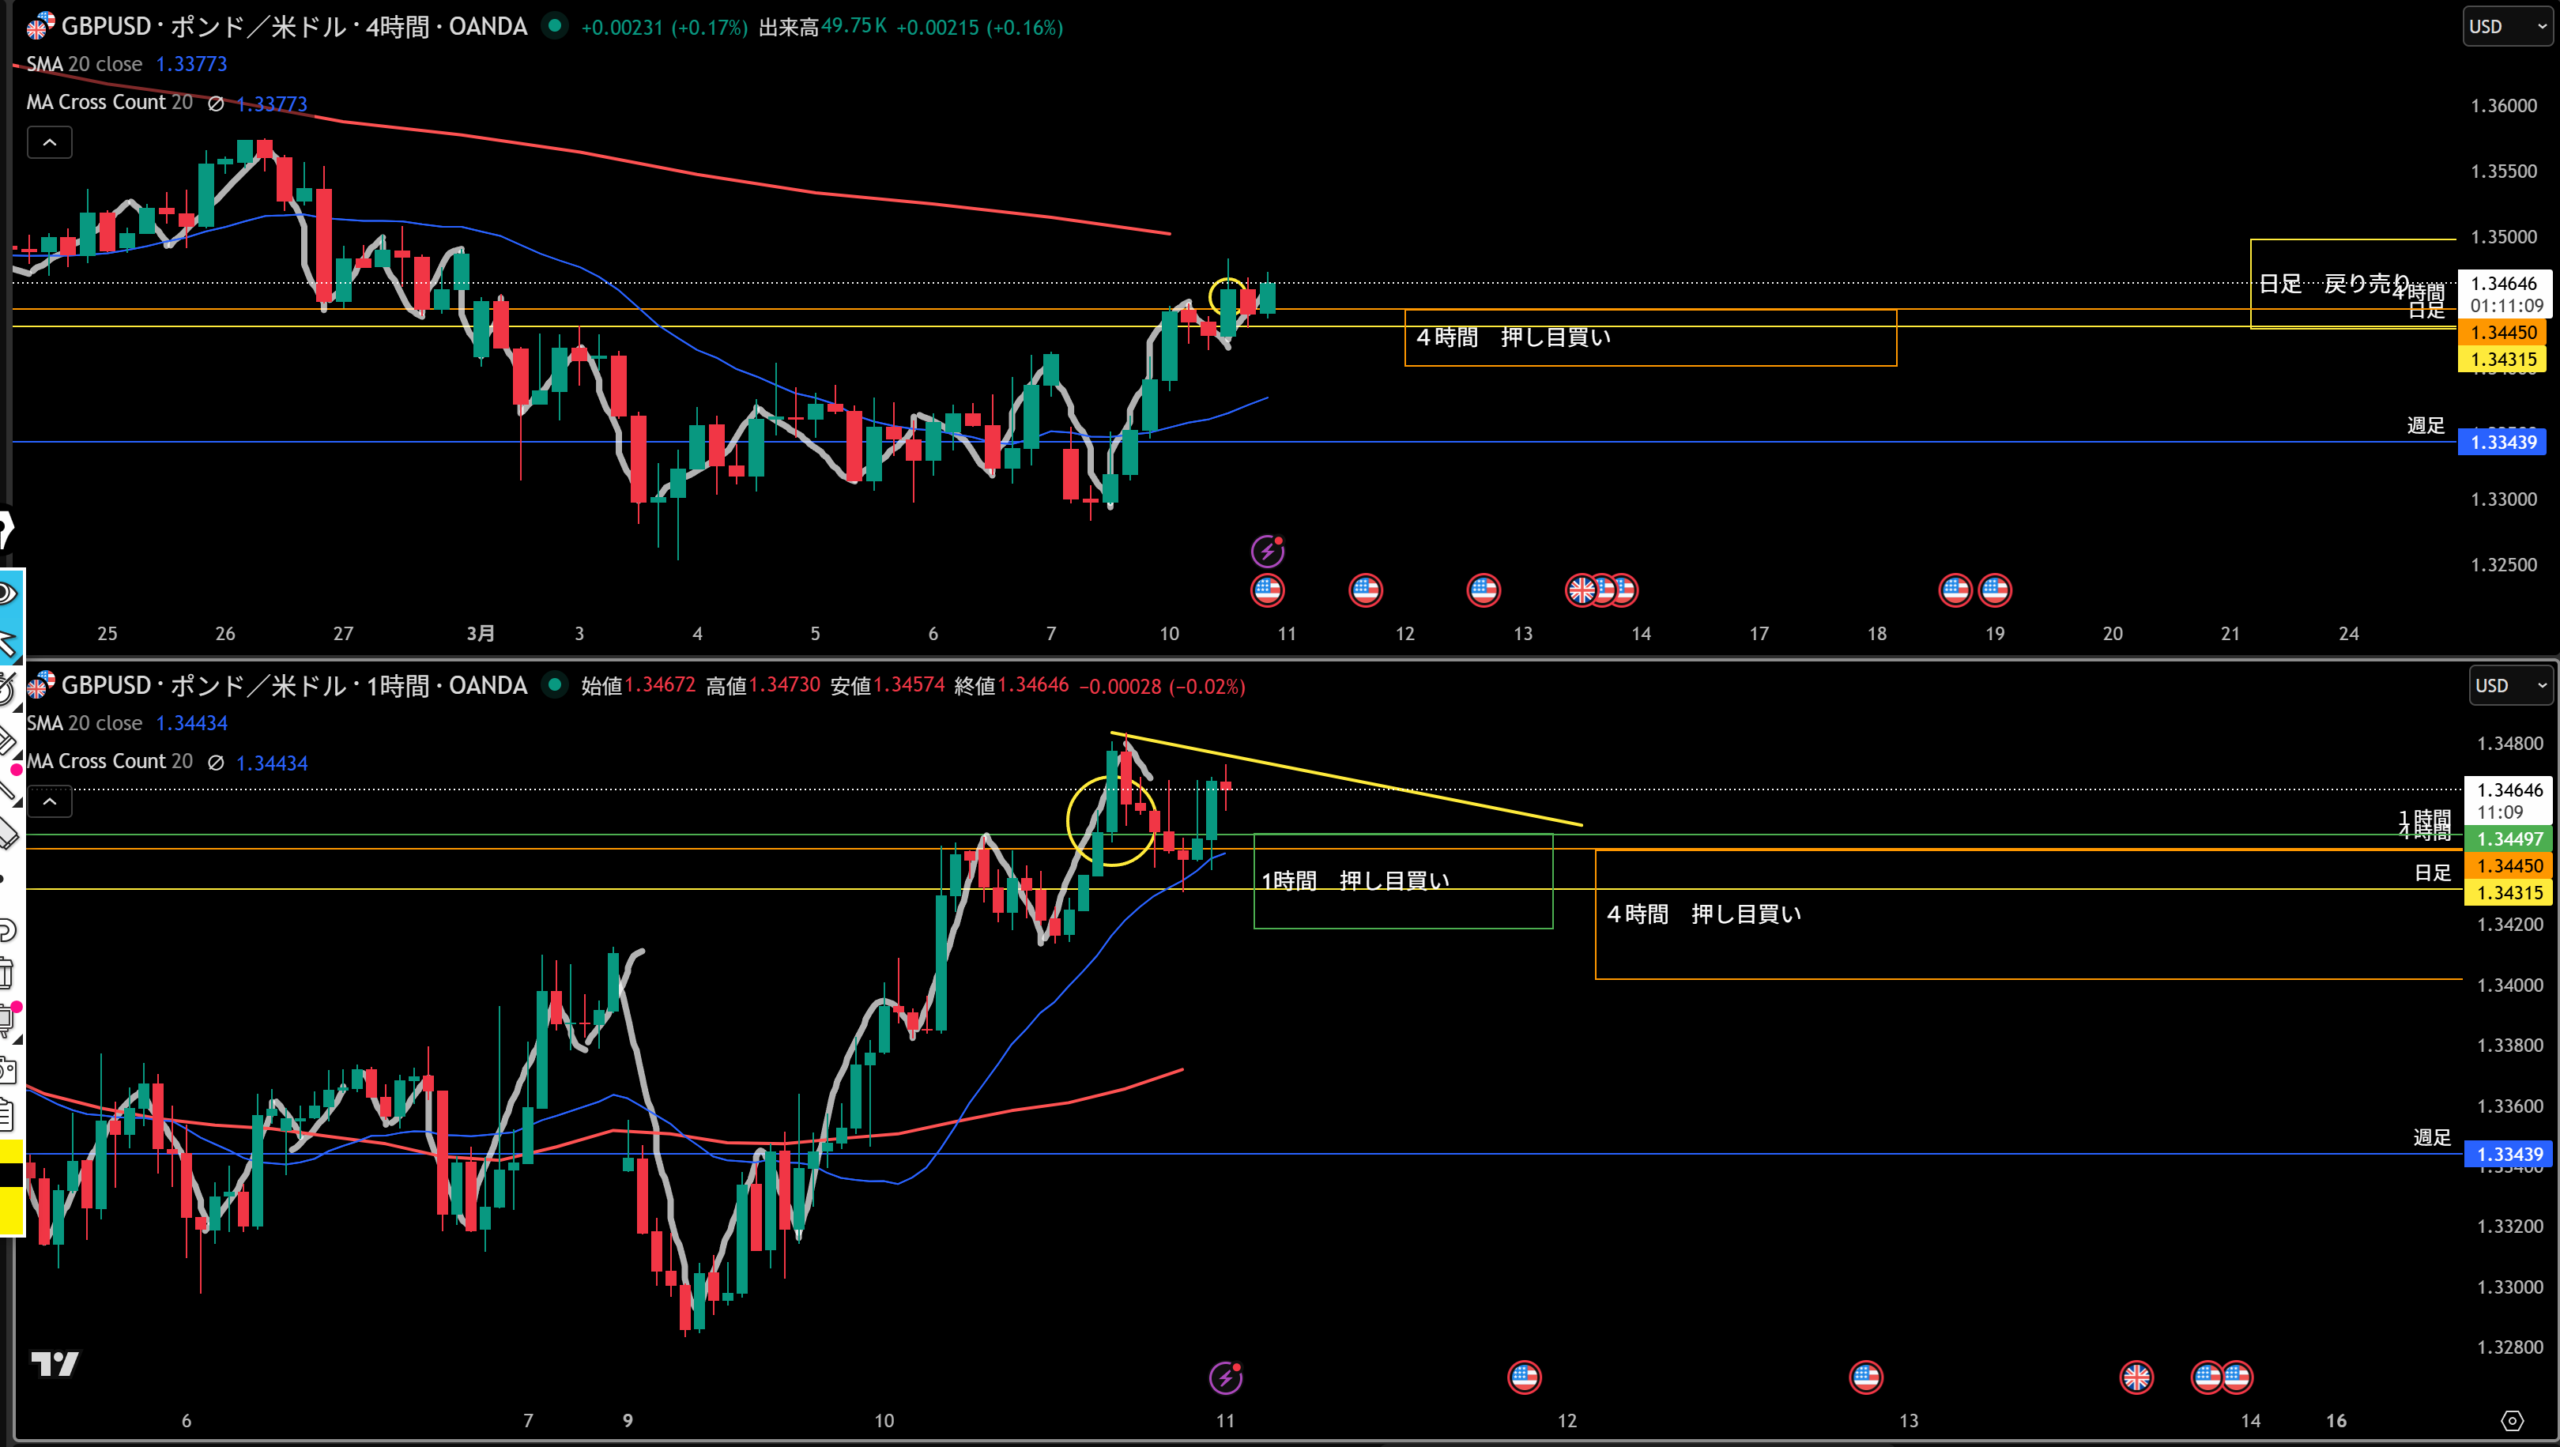
Task: Click the undo arrow icon in left toolbar
Action: coord(6,930)
